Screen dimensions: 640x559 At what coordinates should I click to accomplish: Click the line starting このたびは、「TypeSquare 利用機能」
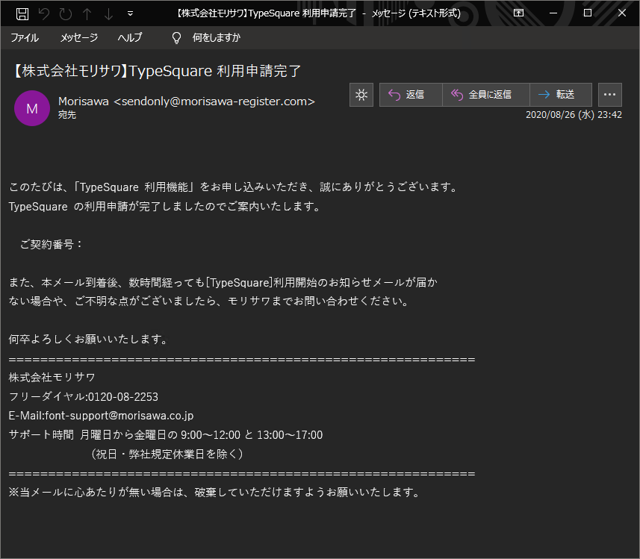click(233, 187)
